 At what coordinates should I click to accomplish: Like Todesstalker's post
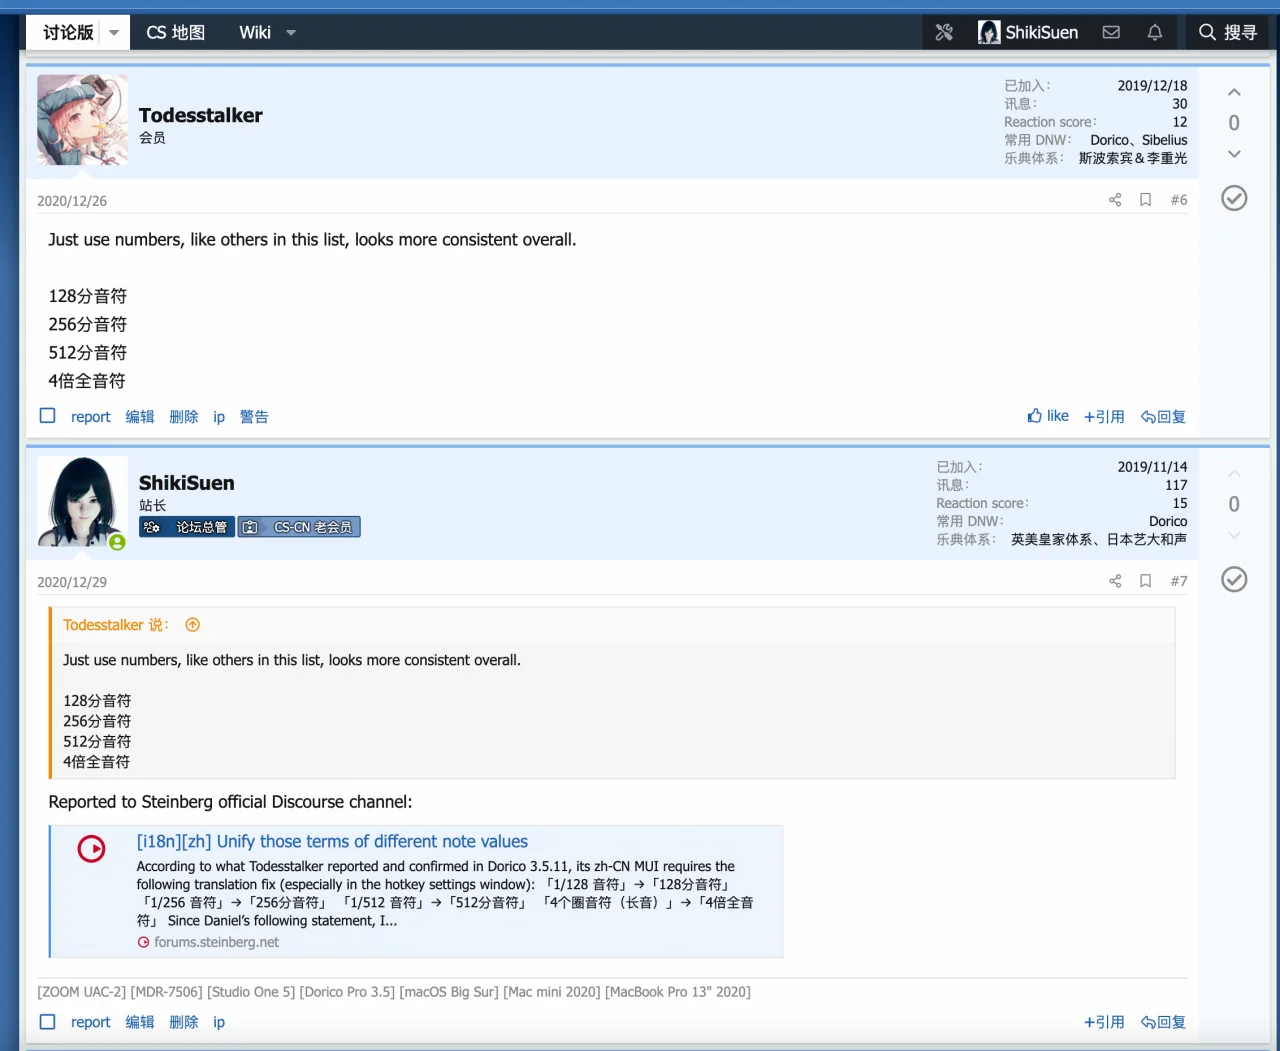[x=1048, y=416]
